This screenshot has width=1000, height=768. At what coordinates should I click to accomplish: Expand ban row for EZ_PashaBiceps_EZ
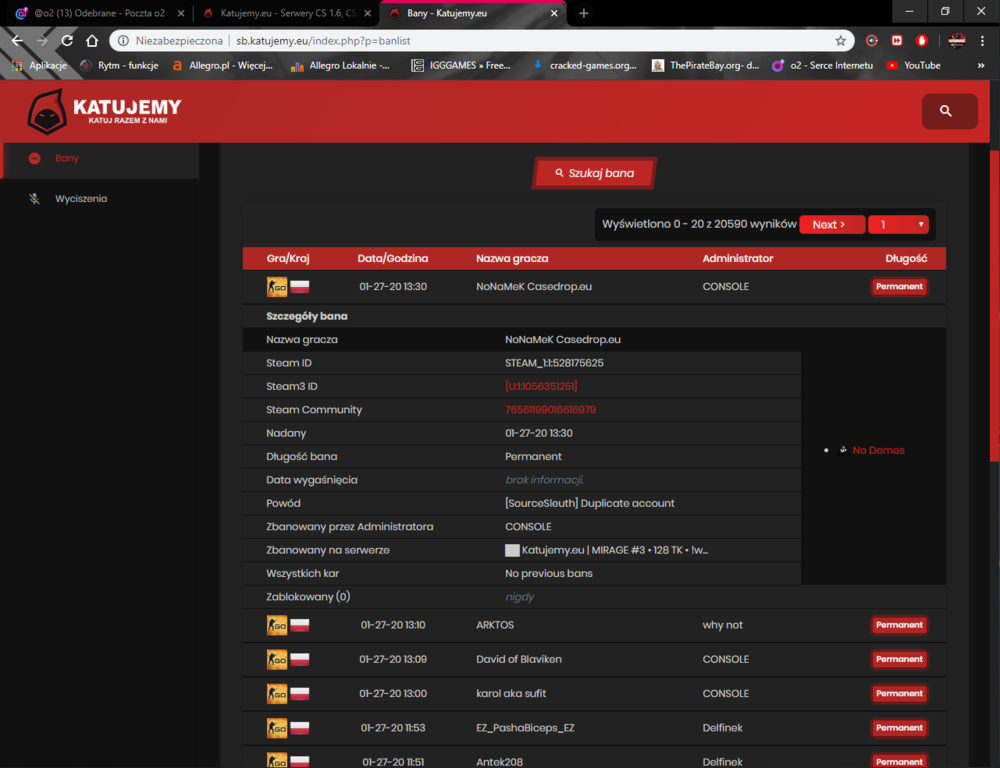594,728
